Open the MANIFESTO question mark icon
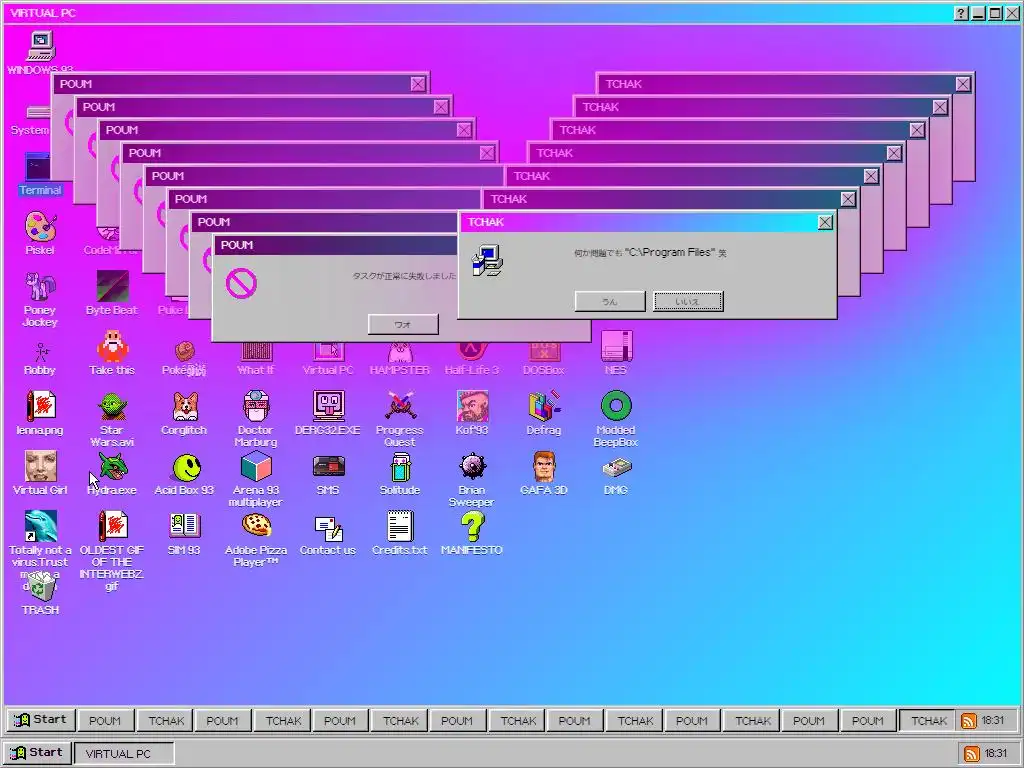Image resolution: width=1024 pixels, height=768 pixels. (472, 526)
